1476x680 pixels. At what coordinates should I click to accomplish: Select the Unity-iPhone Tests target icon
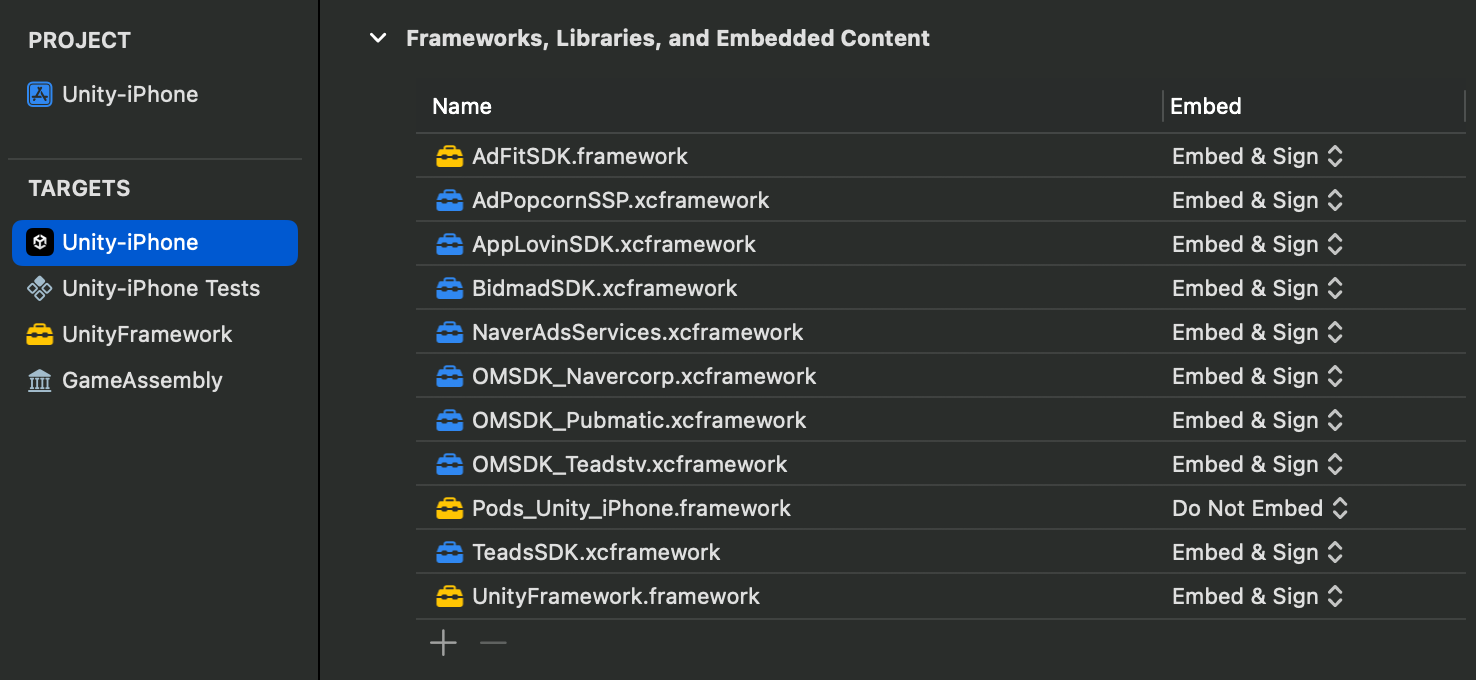click(x=40, y=289)
